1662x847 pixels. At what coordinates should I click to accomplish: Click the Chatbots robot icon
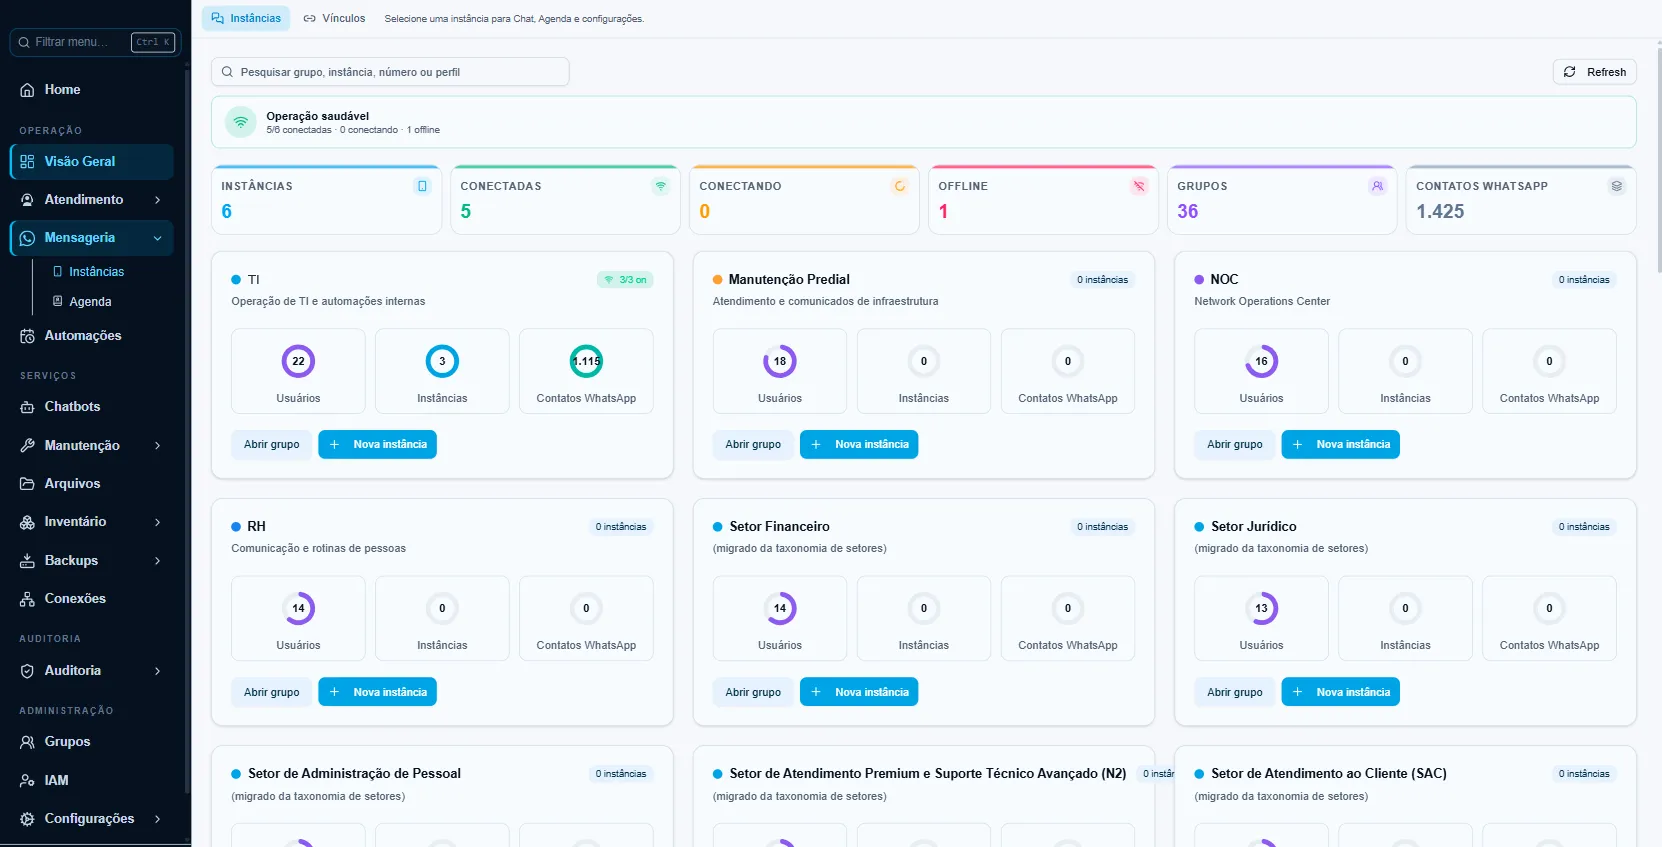pos(27,407)
